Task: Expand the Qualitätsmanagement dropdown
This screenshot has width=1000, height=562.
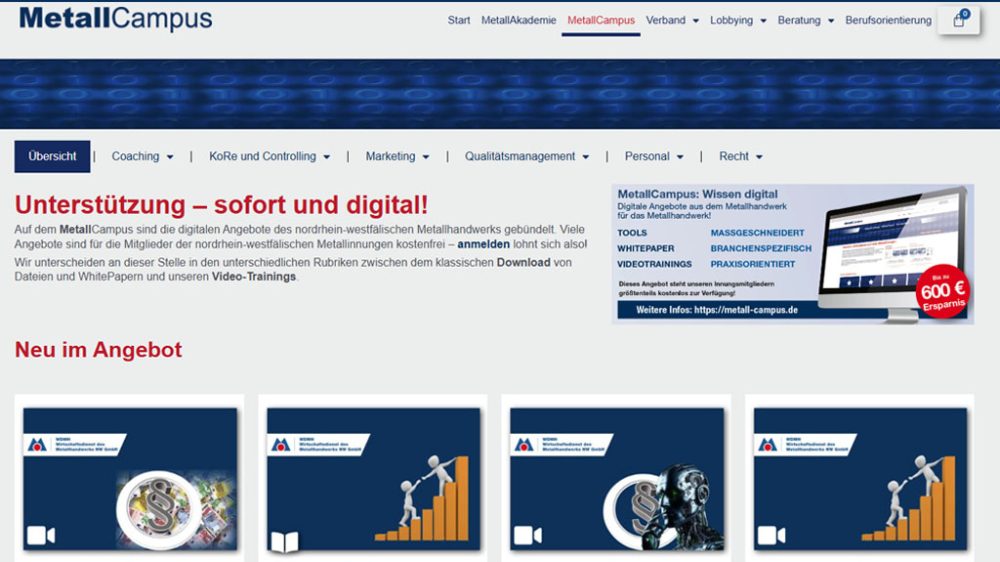Action: pos(527,156)
